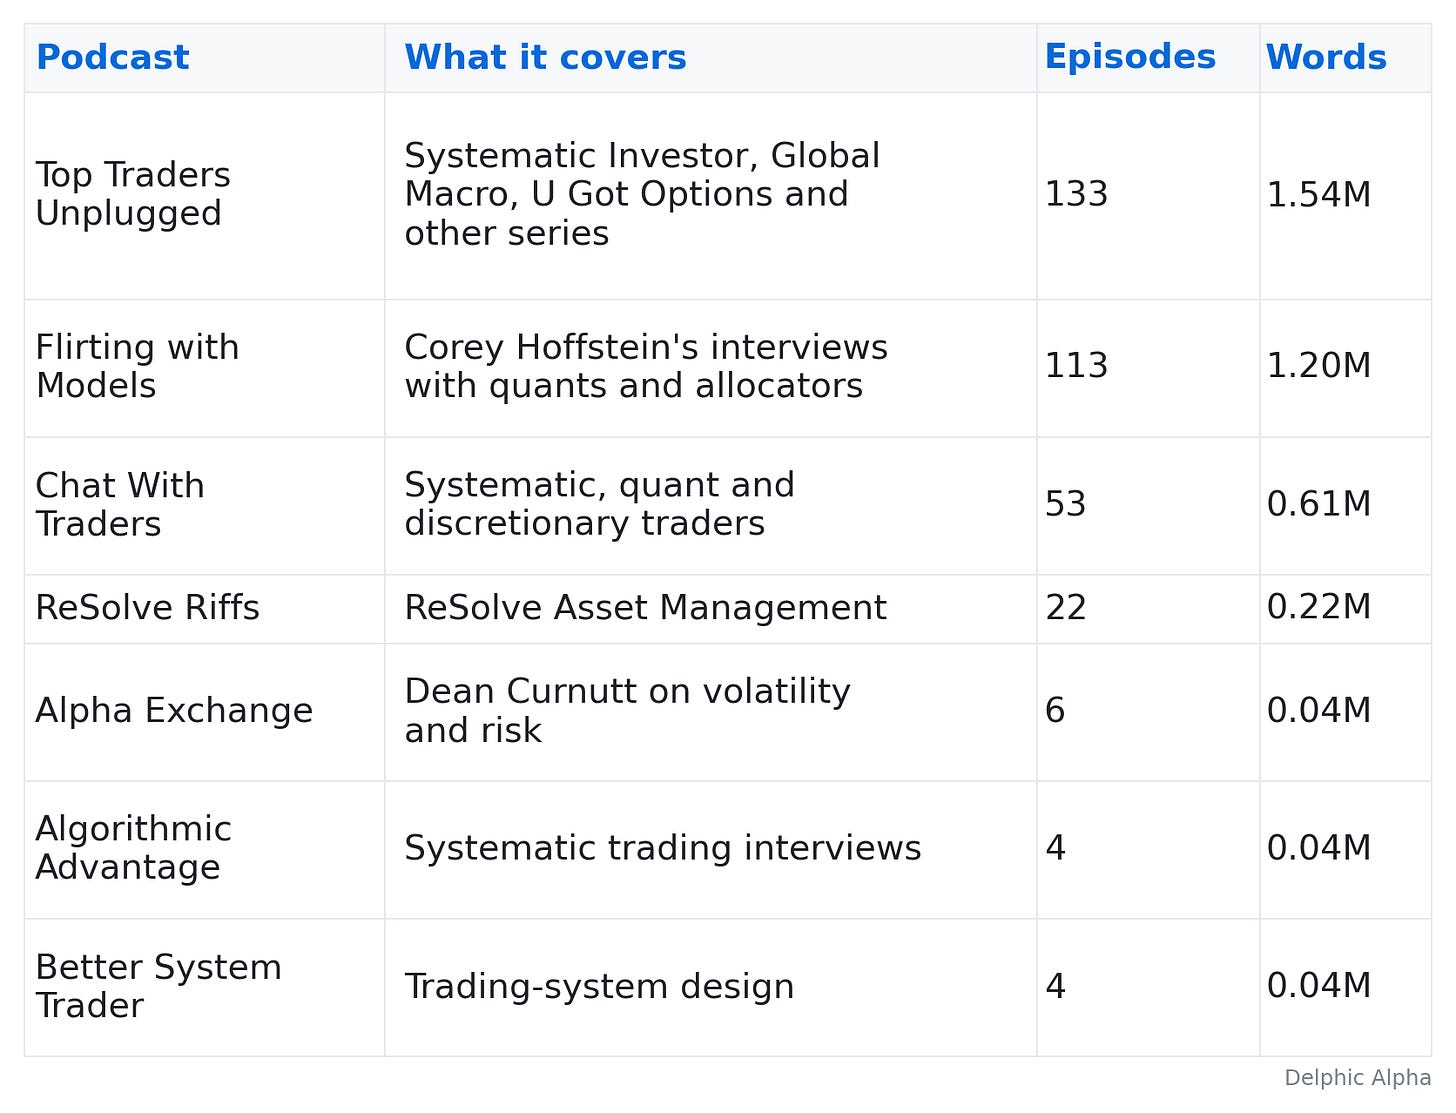
Task: Select the episode count 113
Action: pos(1076,366)
